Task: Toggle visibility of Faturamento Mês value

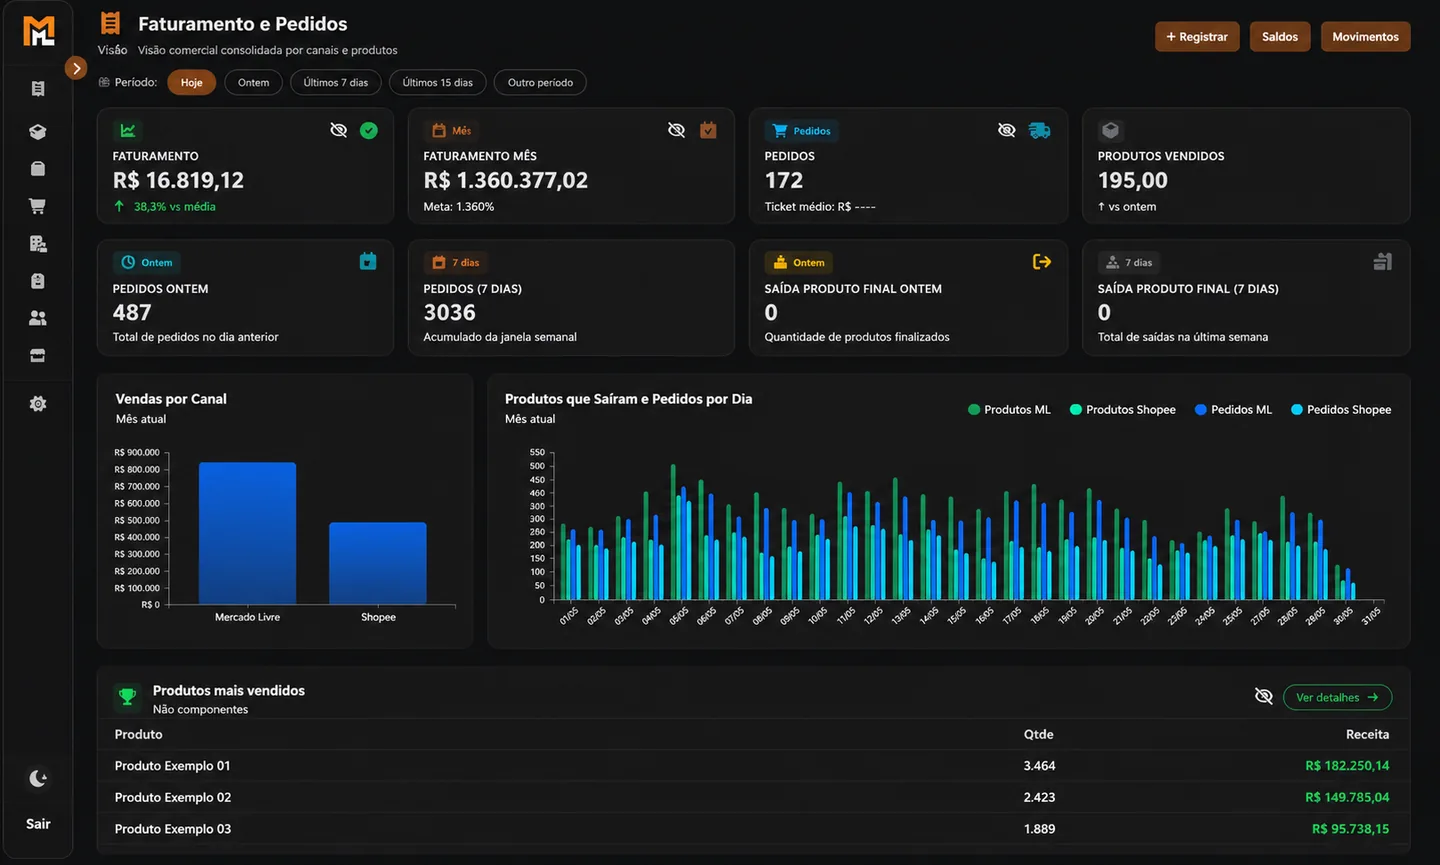Action: [677, 130]
